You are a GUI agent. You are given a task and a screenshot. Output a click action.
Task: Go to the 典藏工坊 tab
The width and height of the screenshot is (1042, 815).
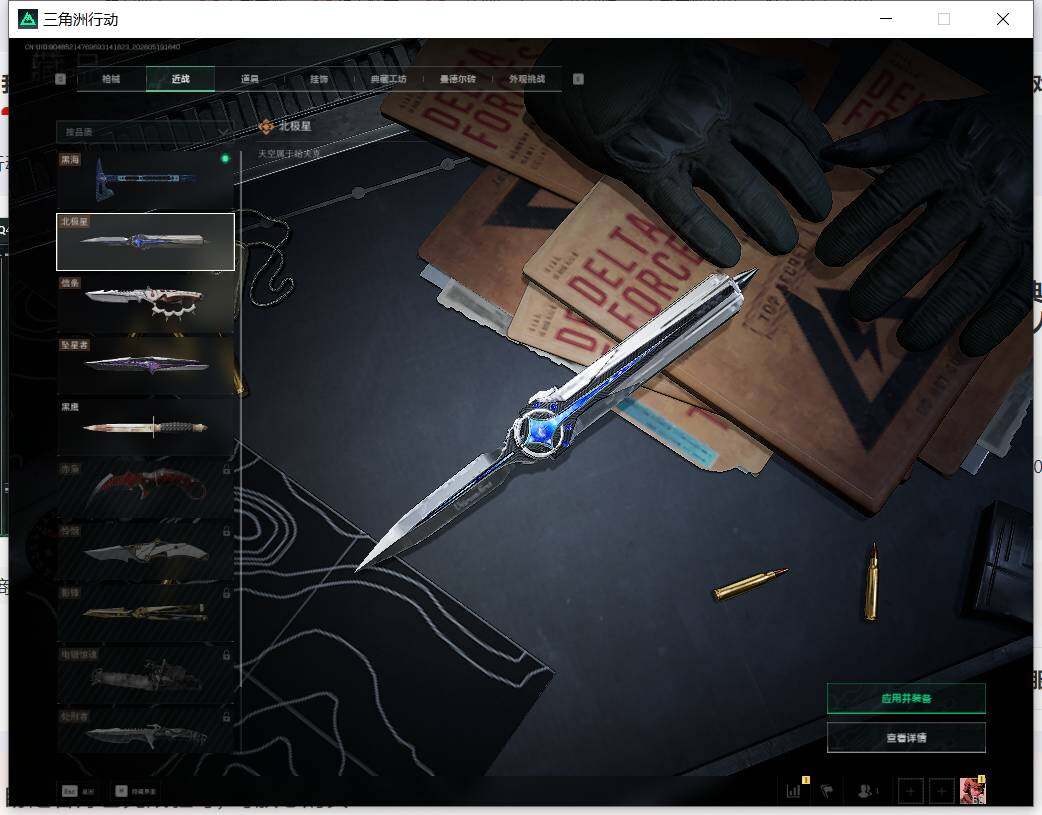pyautogui.click(x=388, y=78)
